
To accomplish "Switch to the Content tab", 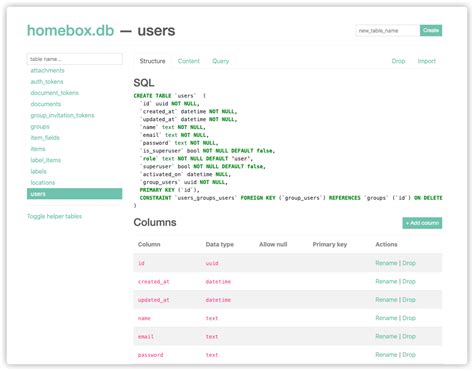I will pyautogui.click(x=189, y=61).
